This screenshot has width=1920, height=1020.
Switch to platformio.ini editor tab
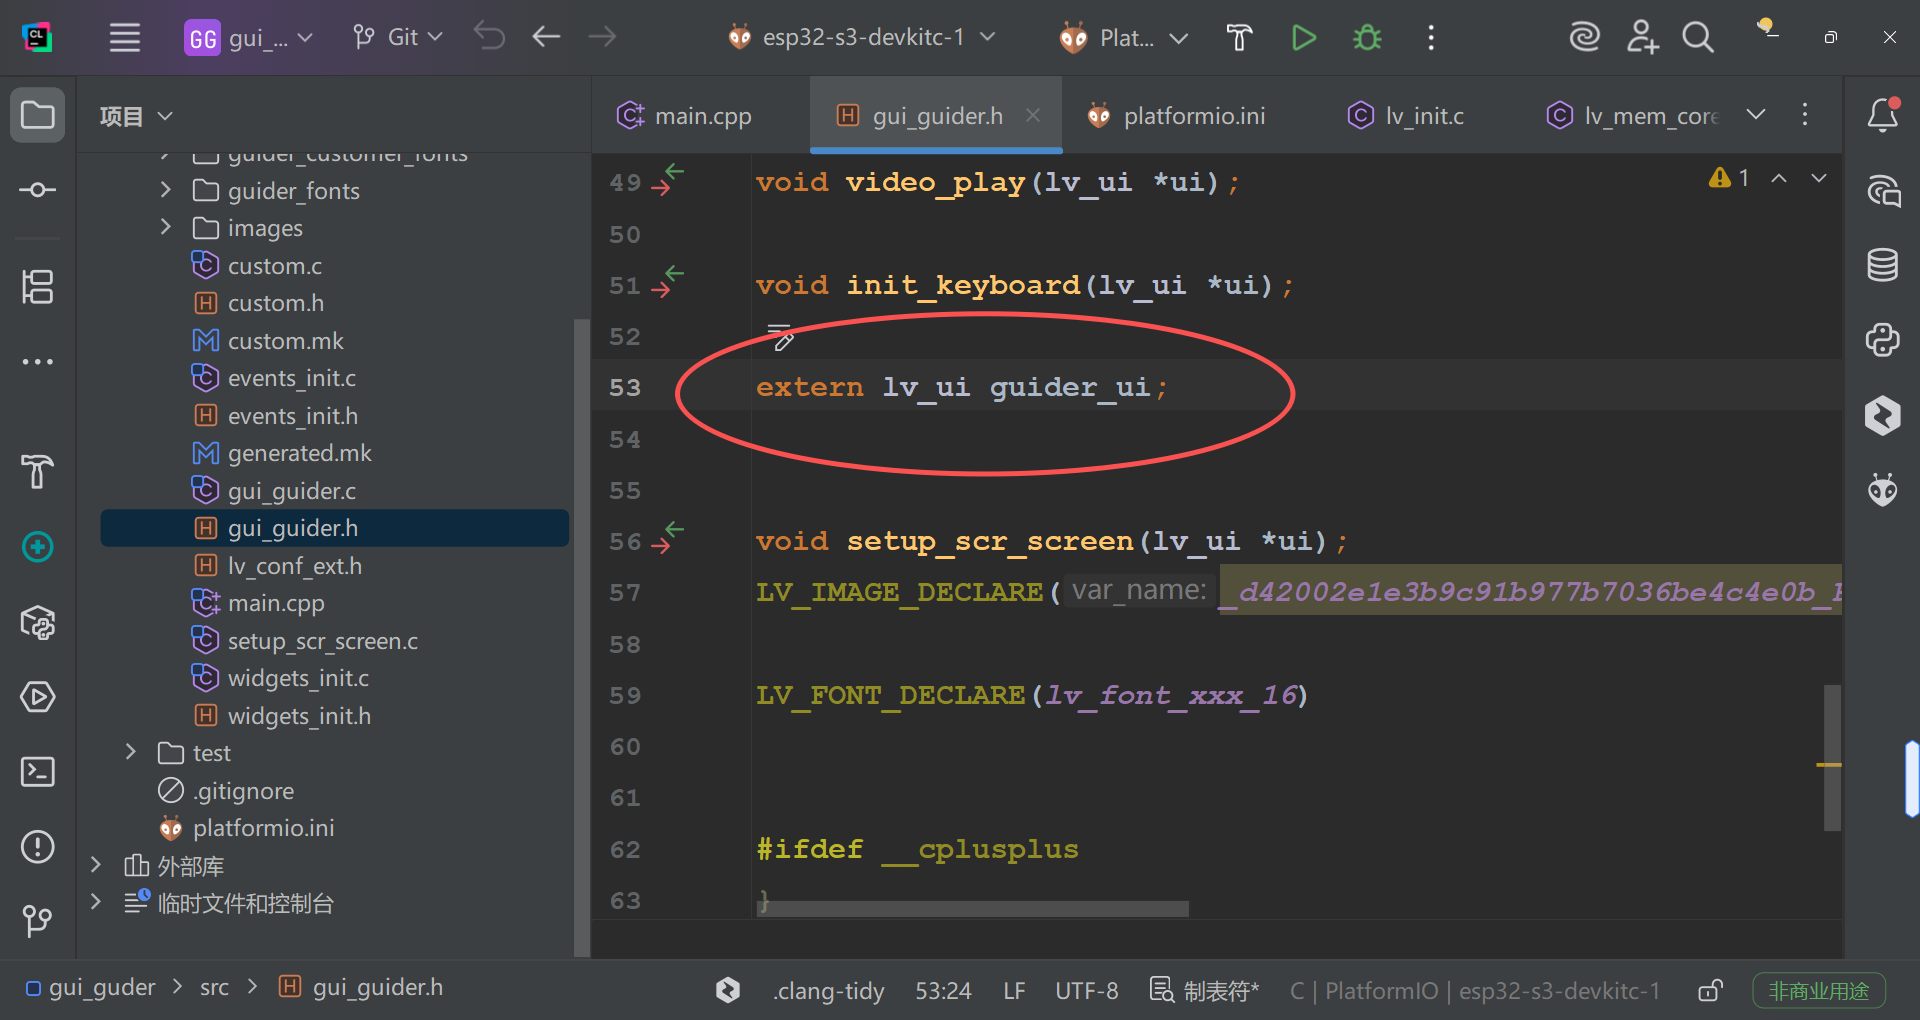[1177, 116]
